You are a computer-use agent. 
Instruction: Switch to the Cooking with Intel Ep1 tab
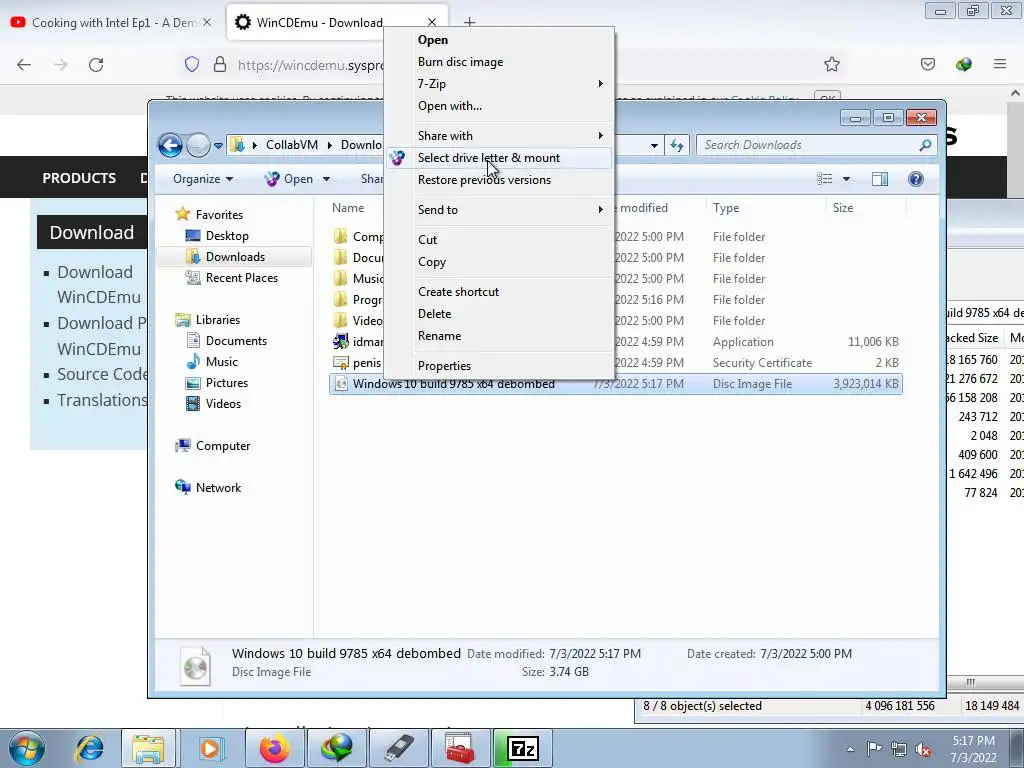112,23
